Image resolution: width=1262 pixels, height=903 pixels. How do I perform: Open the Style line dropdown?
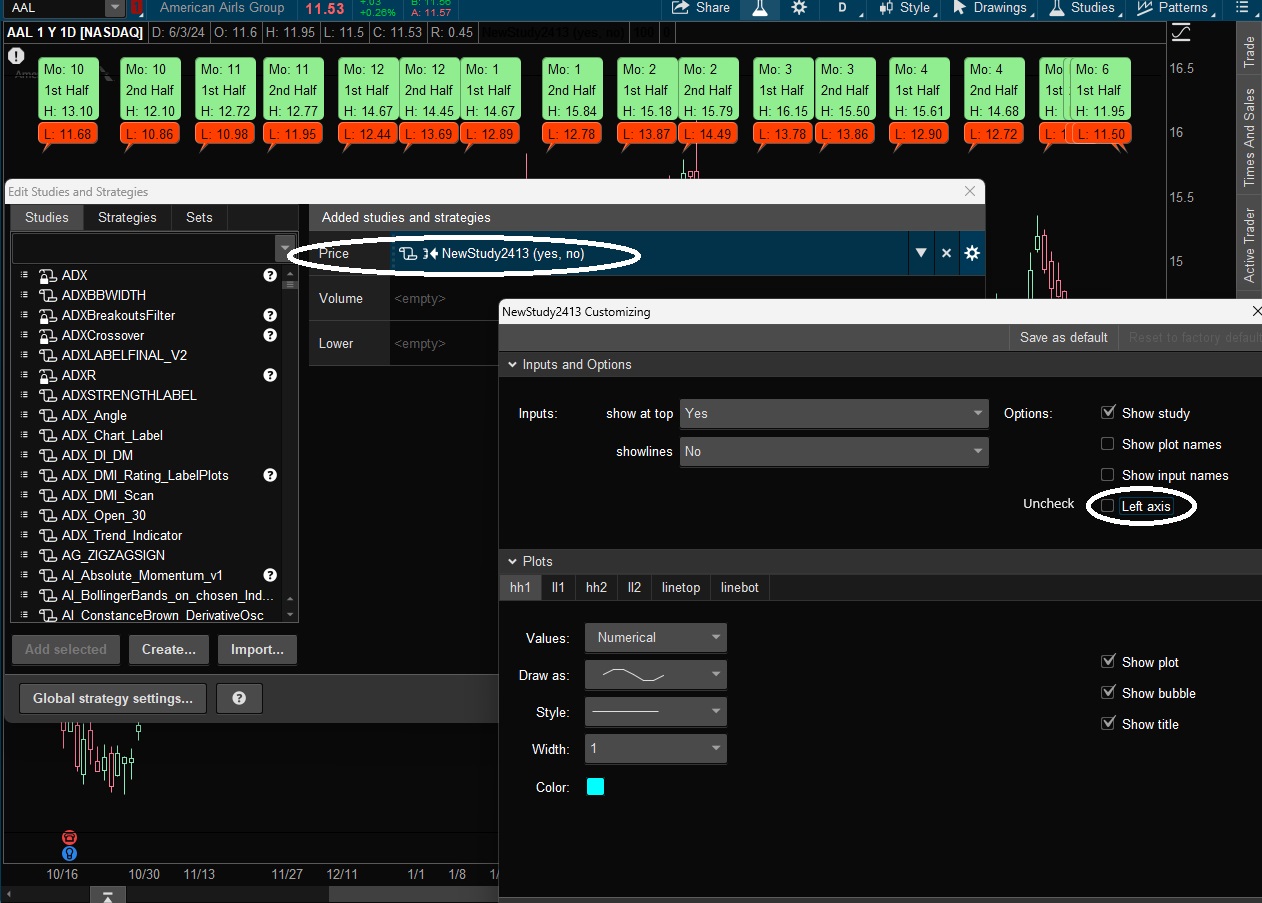656,712
